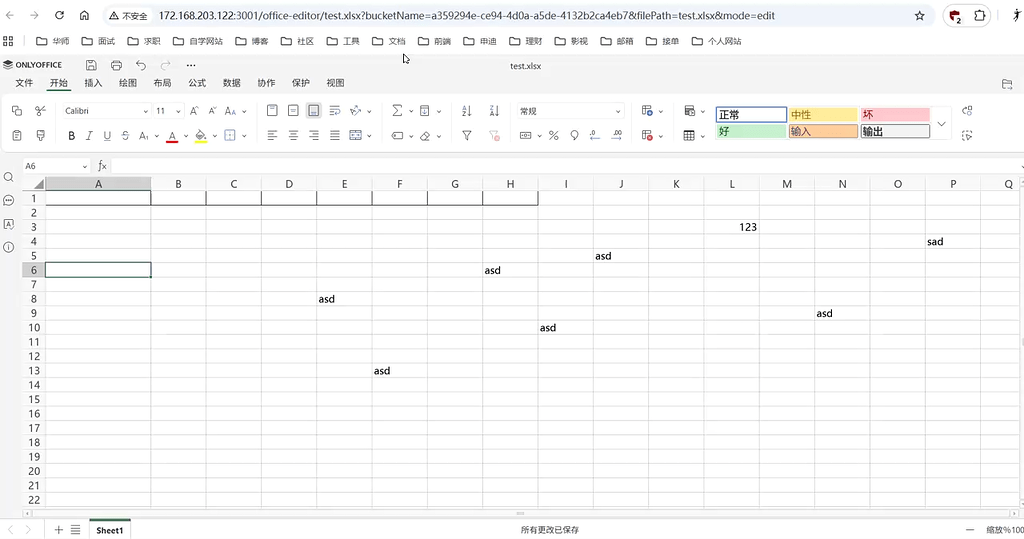The image size is (1024, 539).
Task: Open the Orientation dropdown arrow
Action: point(369,112)
